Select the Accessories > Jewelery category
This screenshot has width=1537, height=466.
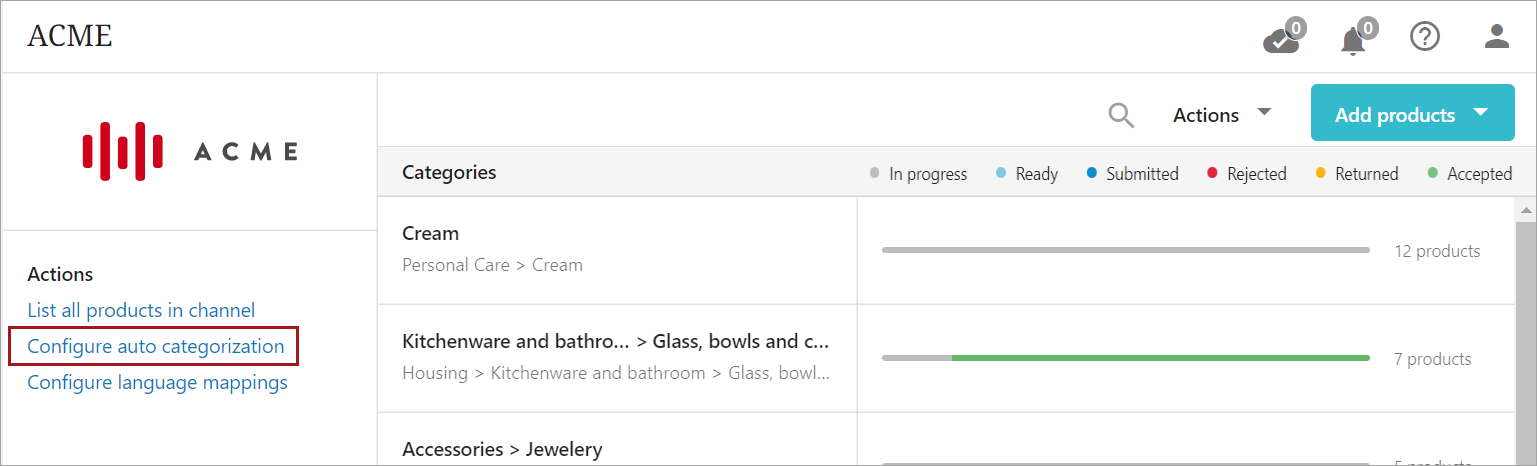[x=502, y=449]
